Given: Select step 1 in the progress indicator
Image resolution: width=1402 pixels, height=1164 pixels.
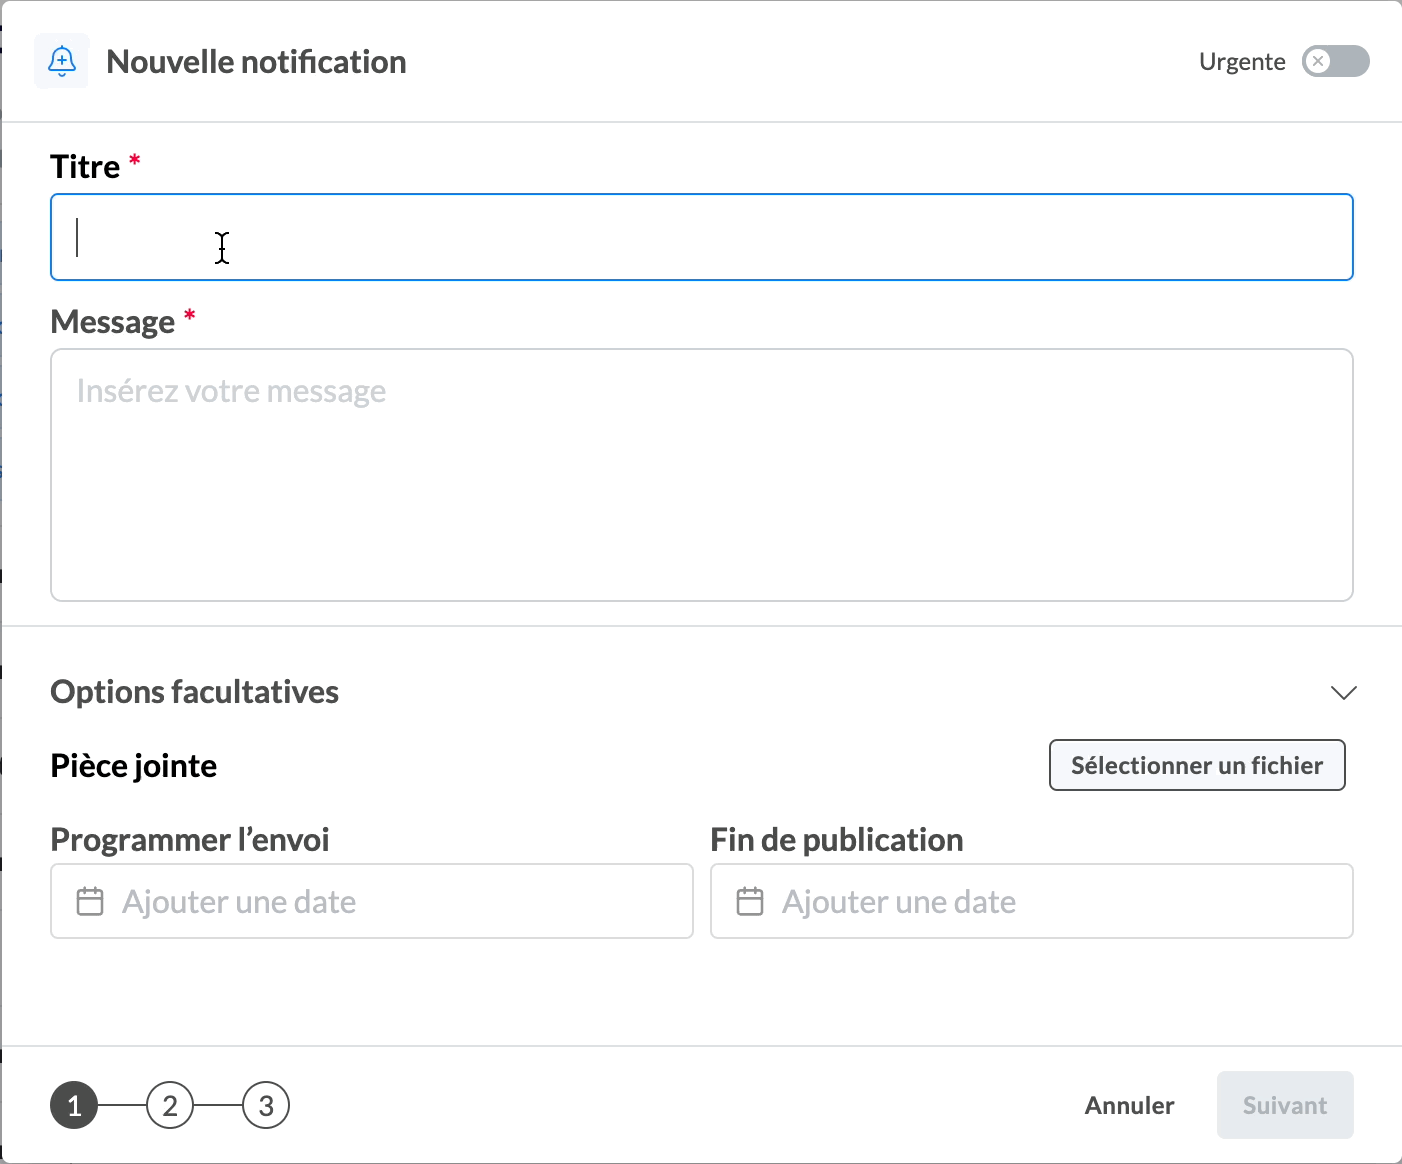Looking at the screenshot, I should click(74, 1105).
